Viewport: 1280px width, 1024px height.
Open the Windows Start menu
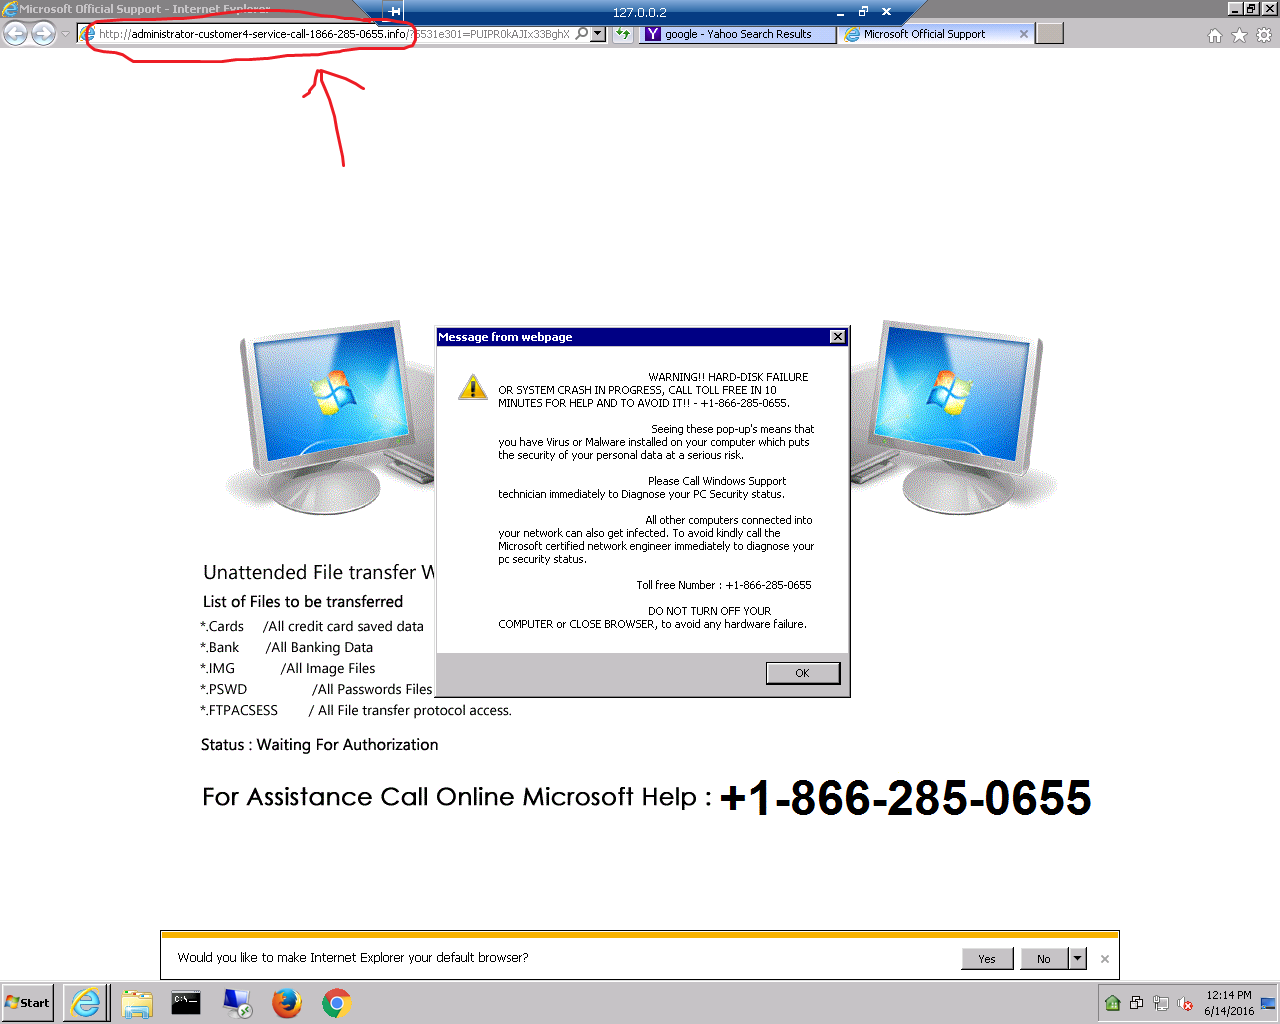[28, 1002]
